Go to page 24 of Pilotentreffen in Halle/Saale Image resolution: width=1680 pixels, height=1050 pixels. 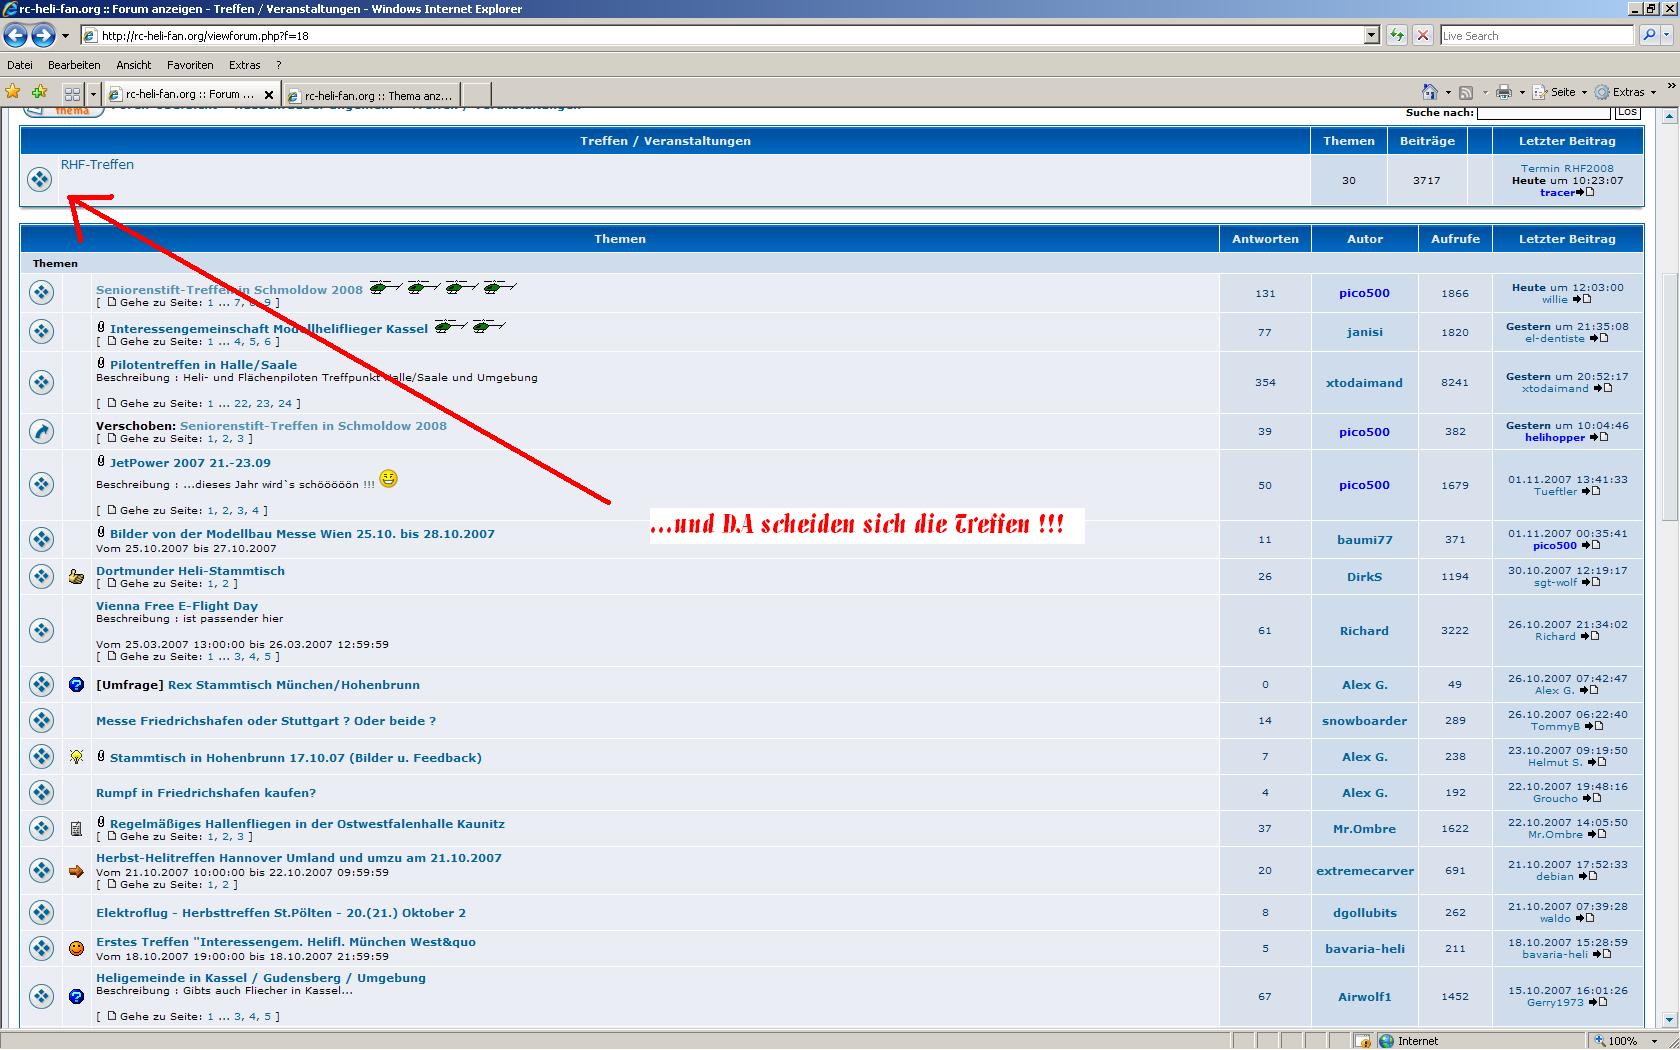285,404
